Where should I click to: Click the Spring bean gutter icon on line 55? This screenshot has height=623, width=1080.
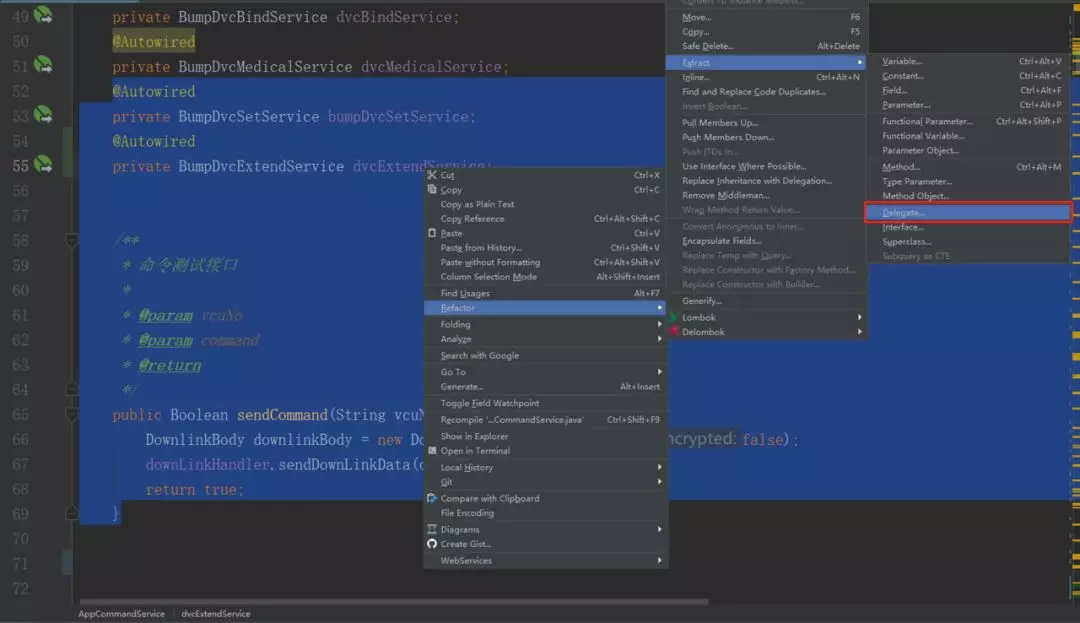43,165
